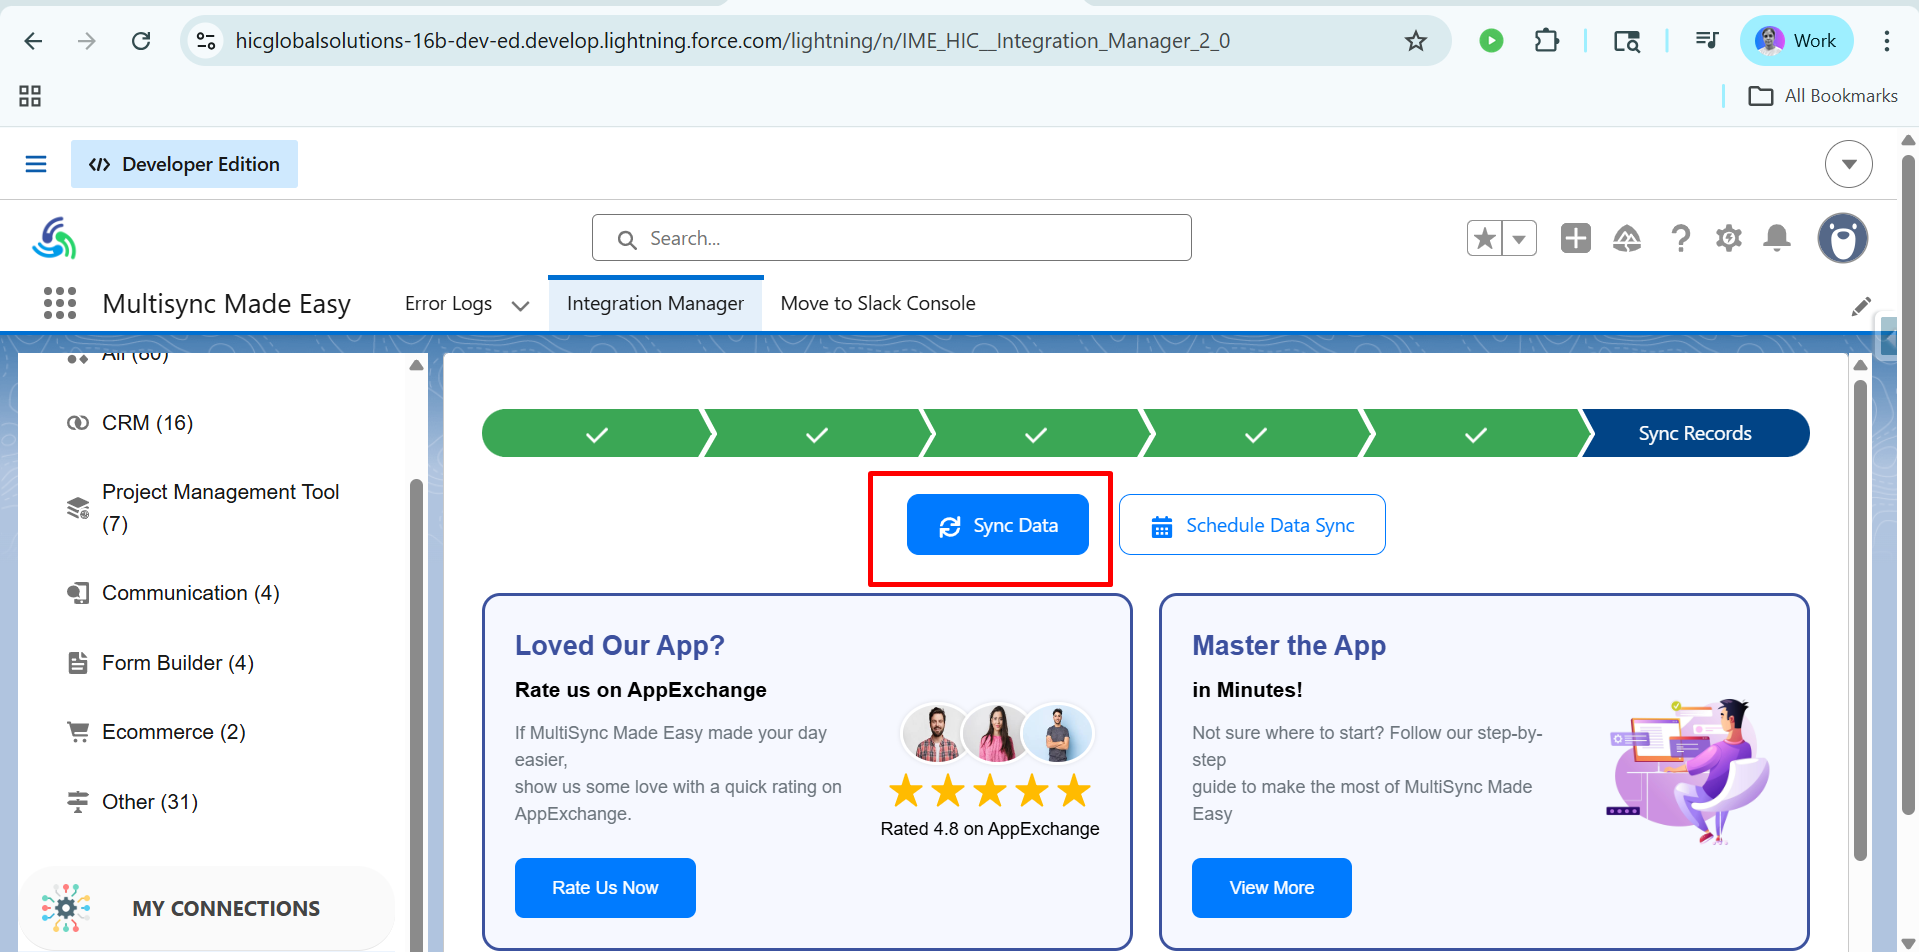The height and width of the screenshot is (952, 1919).
Task: View site information icon in address bar
Action: [x=206, y=41]
